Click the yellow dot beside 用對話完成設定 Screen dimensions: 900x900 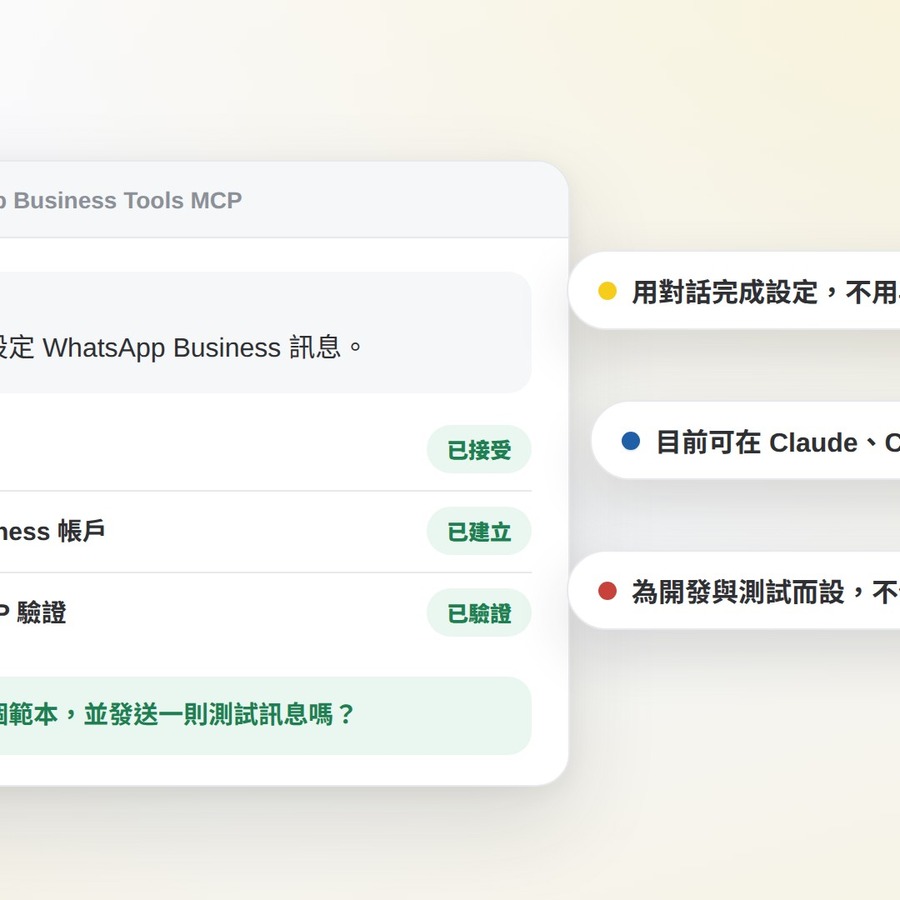(x=607, y=290)
